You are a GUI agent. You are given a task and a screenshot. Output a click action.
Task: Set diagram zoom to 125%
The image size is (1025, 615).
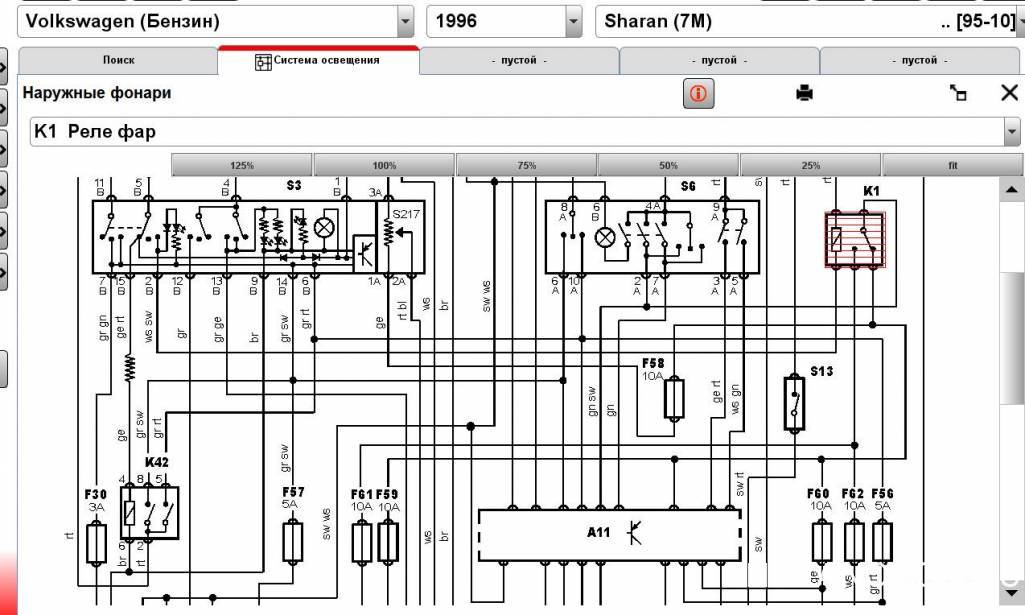pyautogui.click(x=242, y=165)
